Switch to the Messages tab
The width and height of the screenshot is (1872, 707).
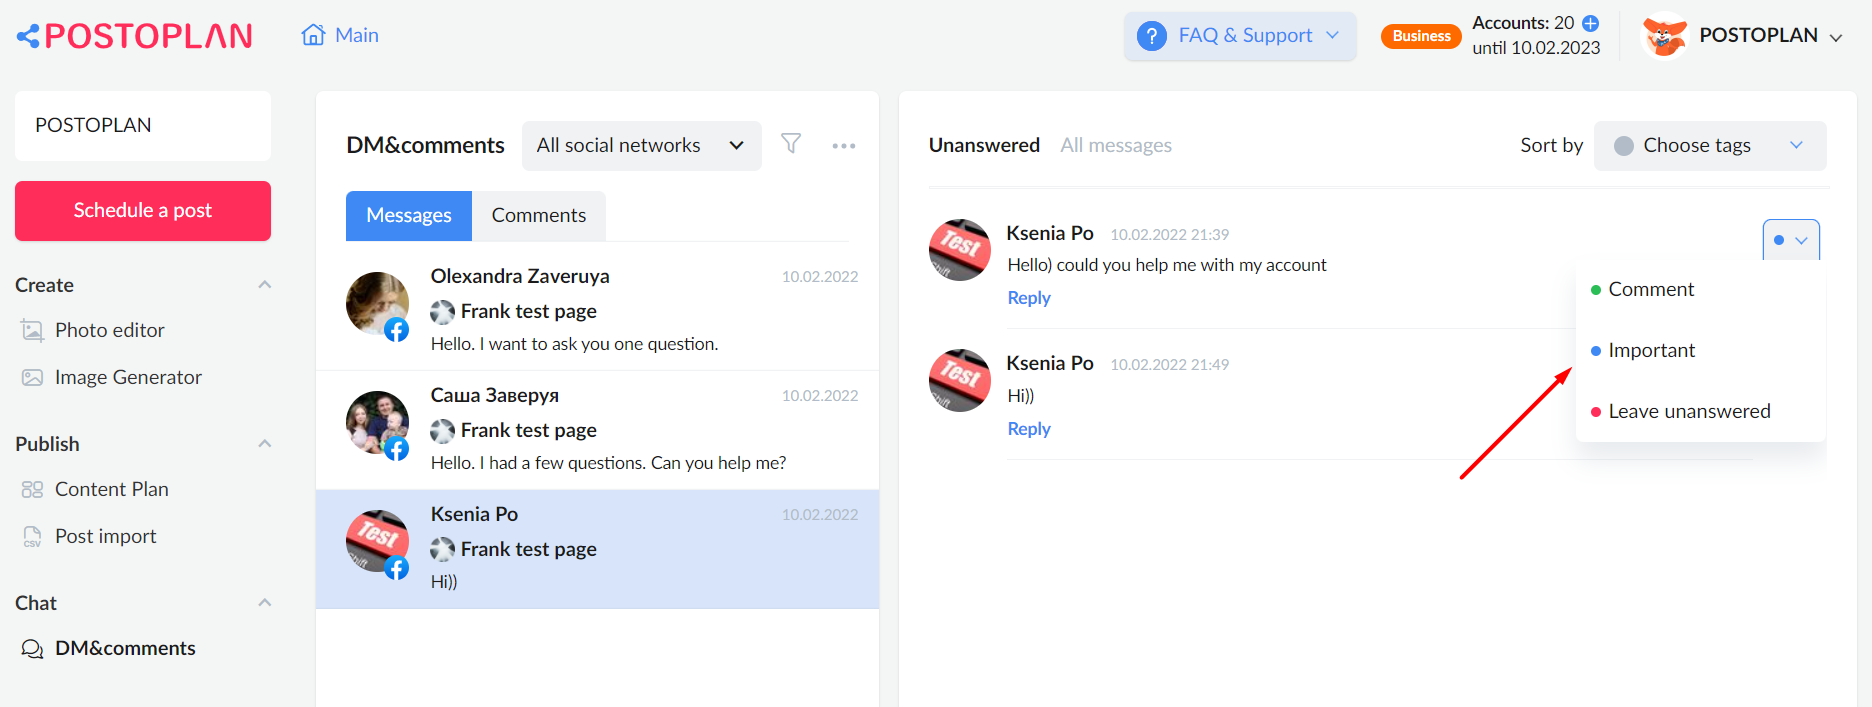coord(409,216)
